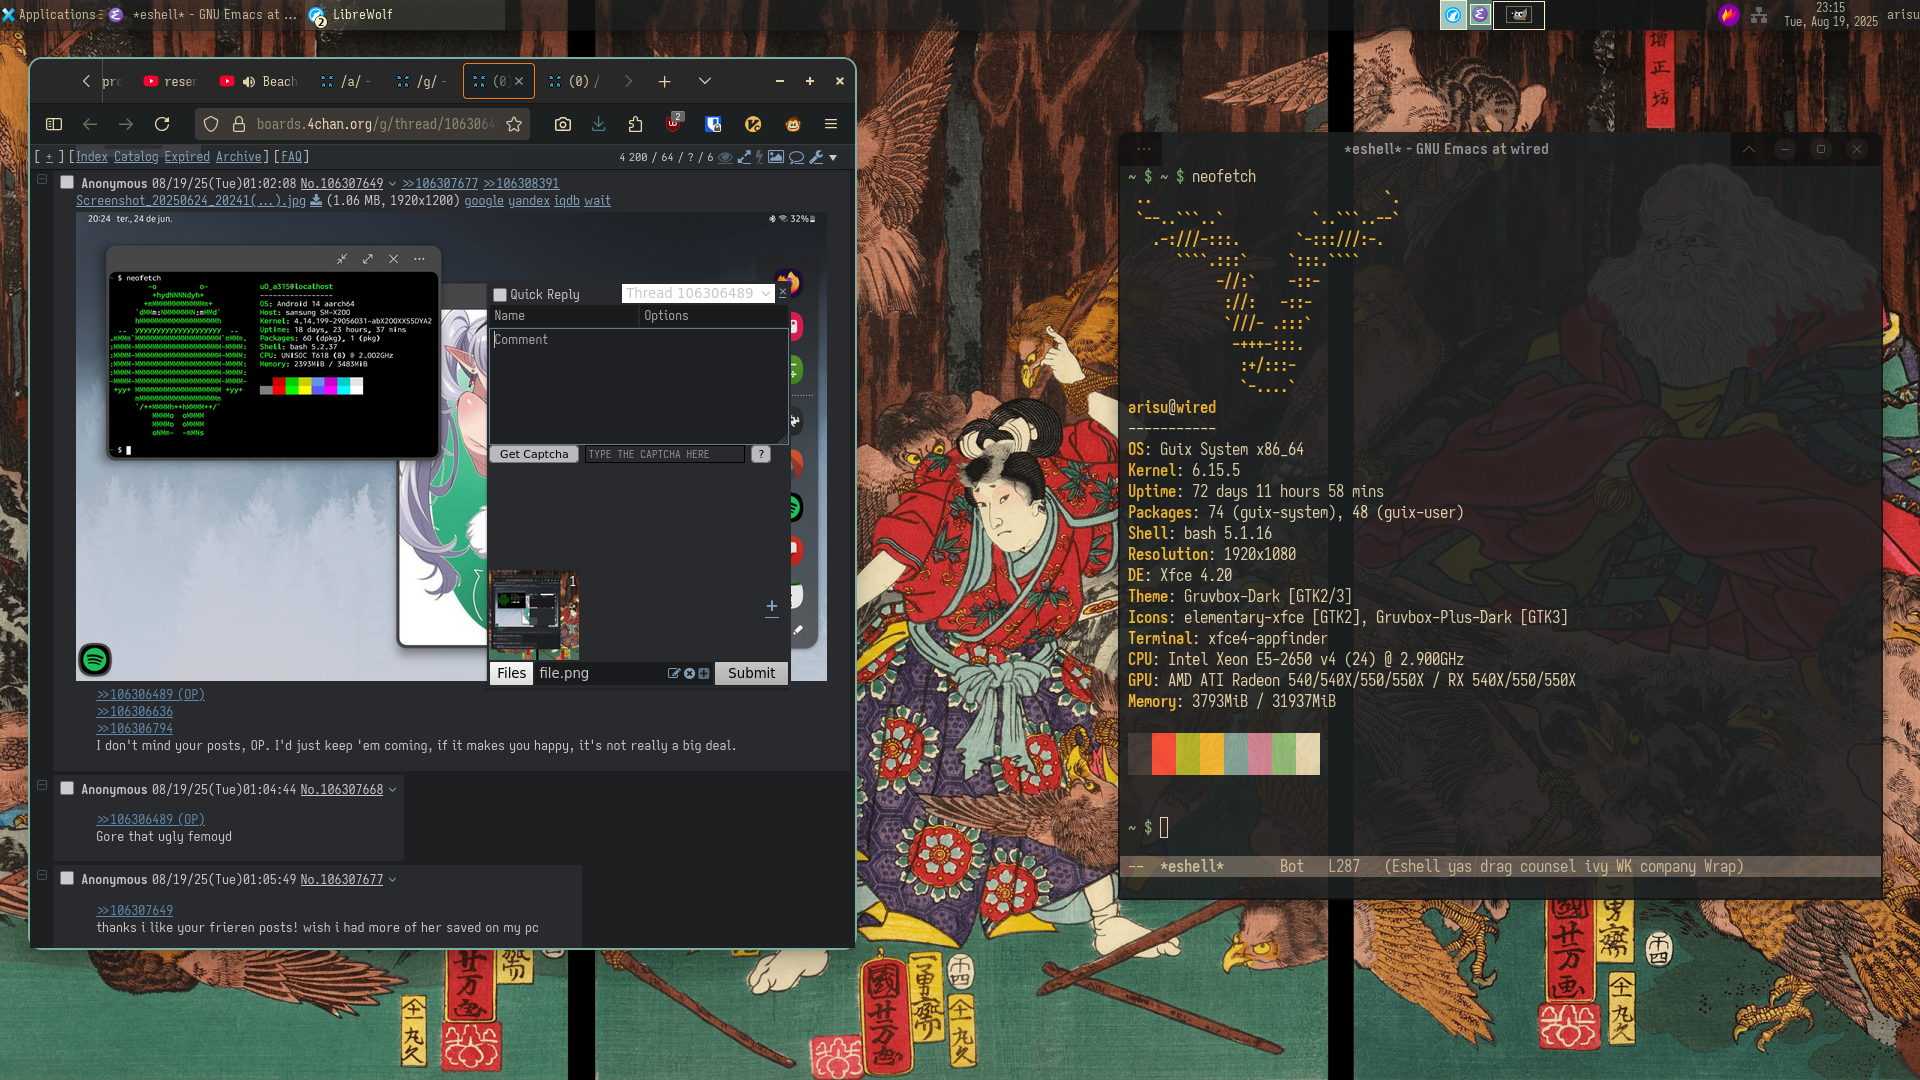Tick the checkbox for post No.106307668
1920x1080 pixels.
coord(67,789)
